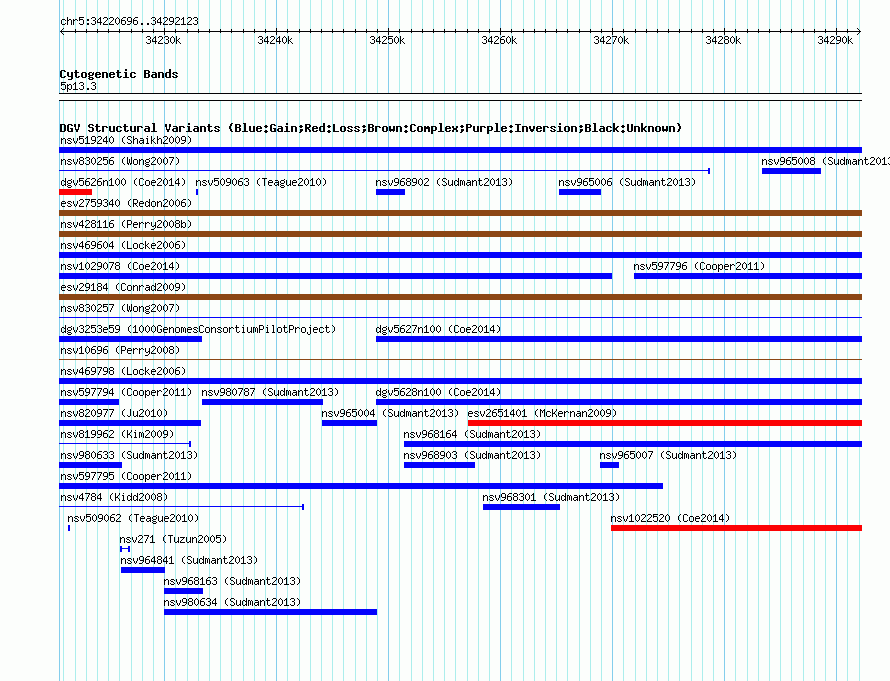Open nsv469798 (Locke2006) label
The height and width of the screenshot is (681, 890).
click(x=123, y=371)
